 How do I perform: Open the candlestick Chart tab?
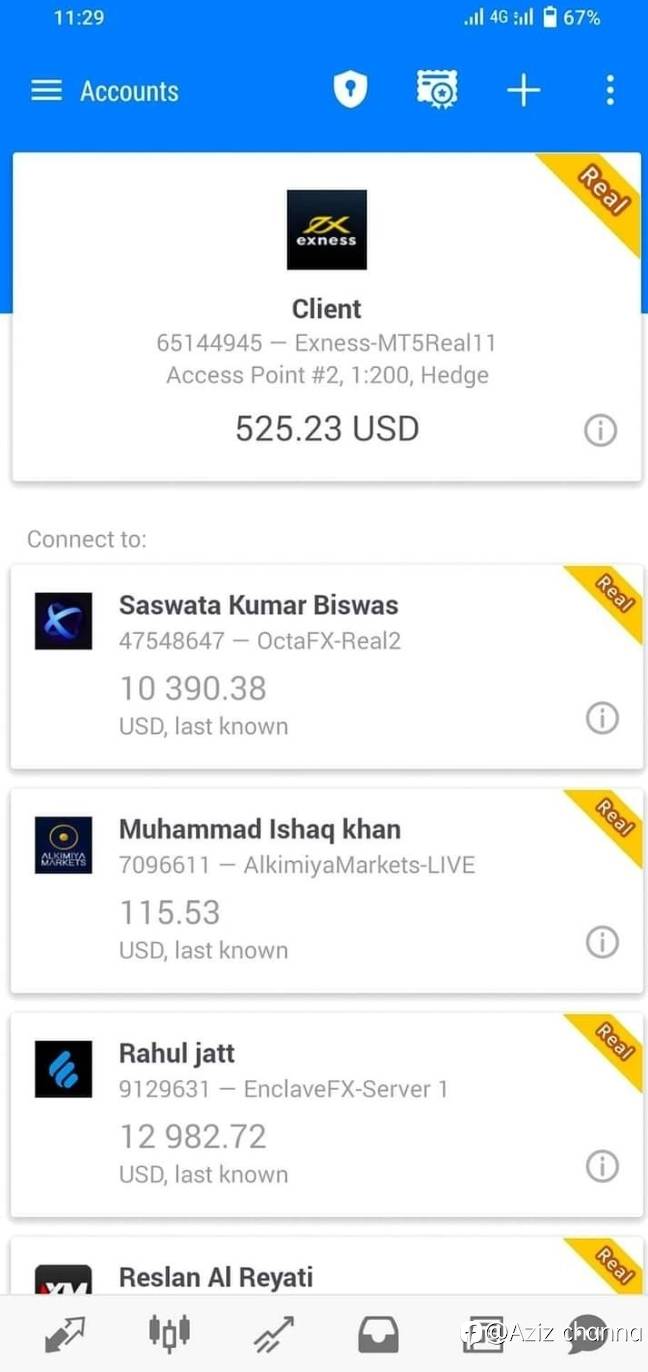169,1333
